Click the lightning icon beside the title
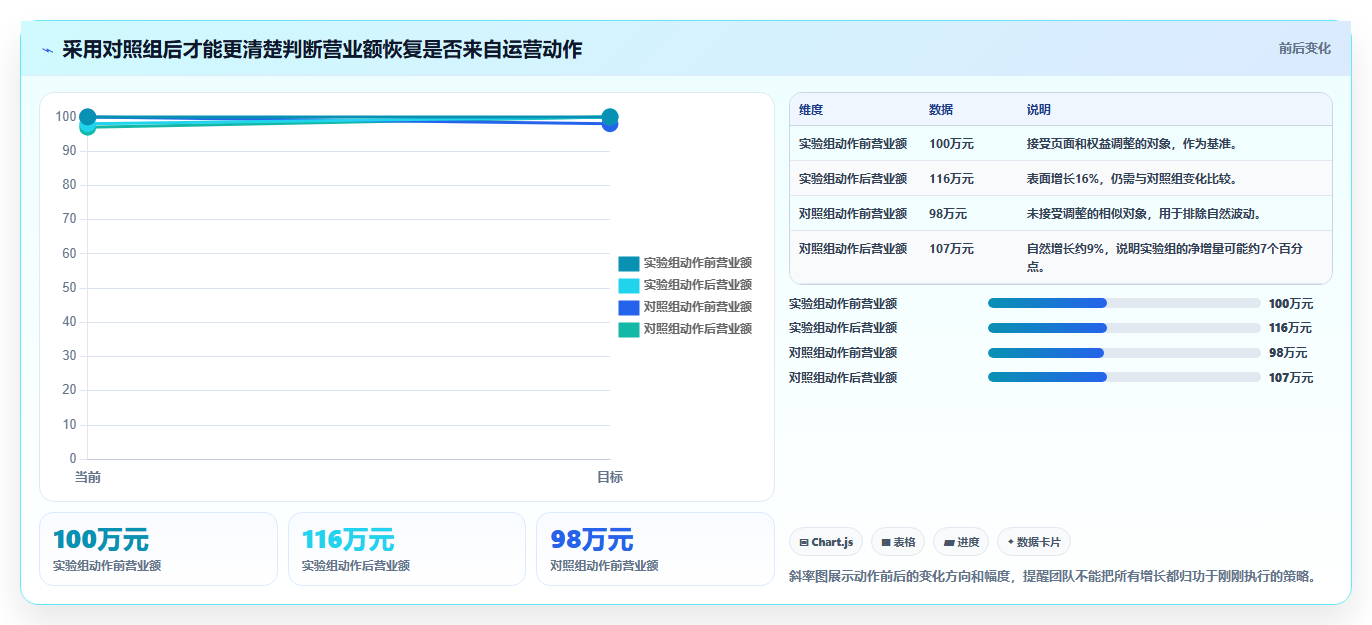Viewport: 1372px width, 625px height. [48, 50]
